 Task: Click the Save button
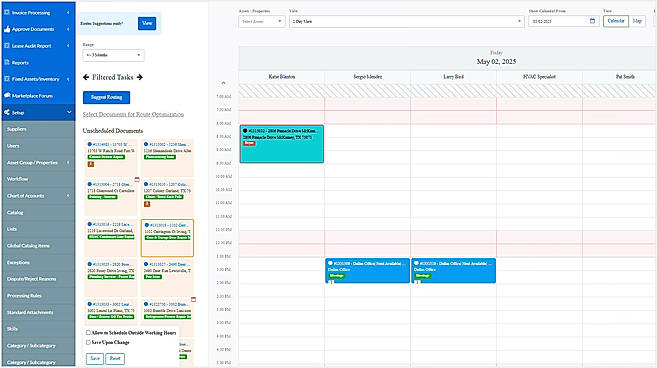point(95,358)
